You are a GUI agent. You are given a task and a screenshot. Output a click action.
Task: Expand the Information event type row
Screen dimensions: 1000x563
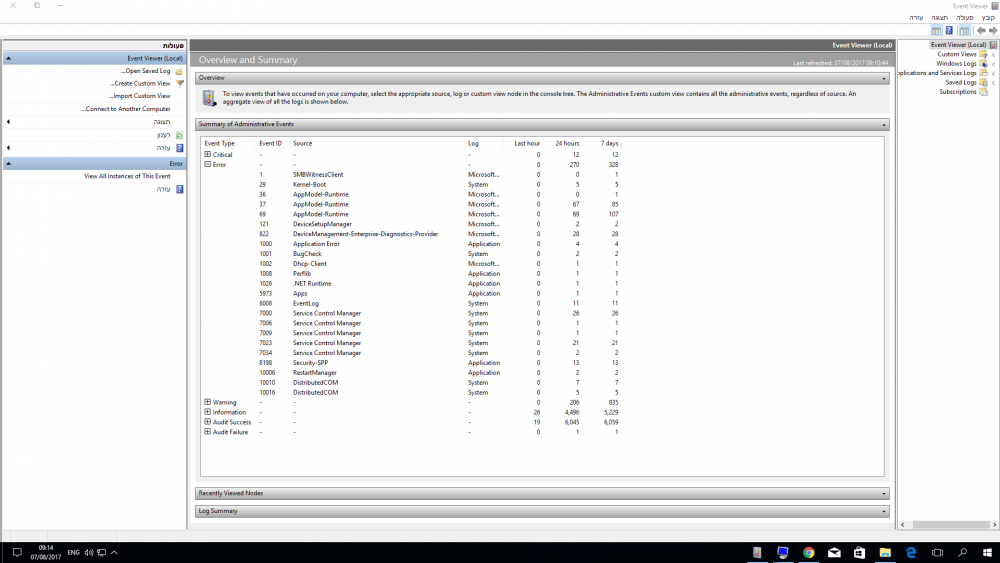click(207, 412)
